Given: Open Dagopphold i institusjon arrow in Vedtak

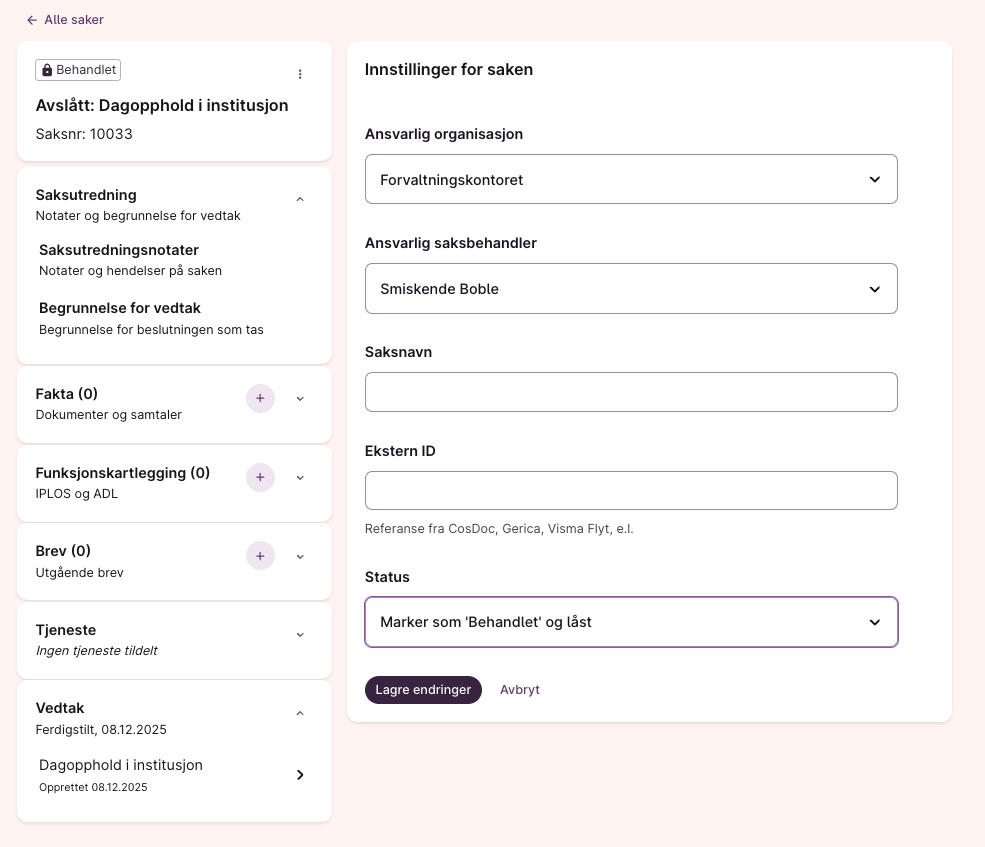Looking at the screenshot, I should click(x=300, y=775).
